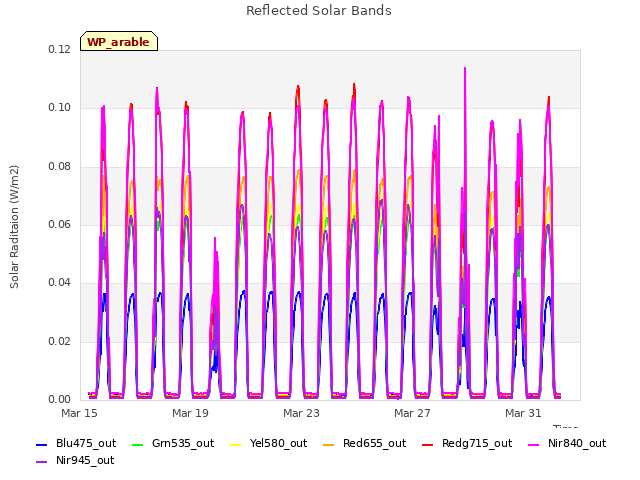The height and width of the screenshot is (480, 640).
Task: Click the 0.08 y-axis tick label
Action: click(x=60, y=167)
